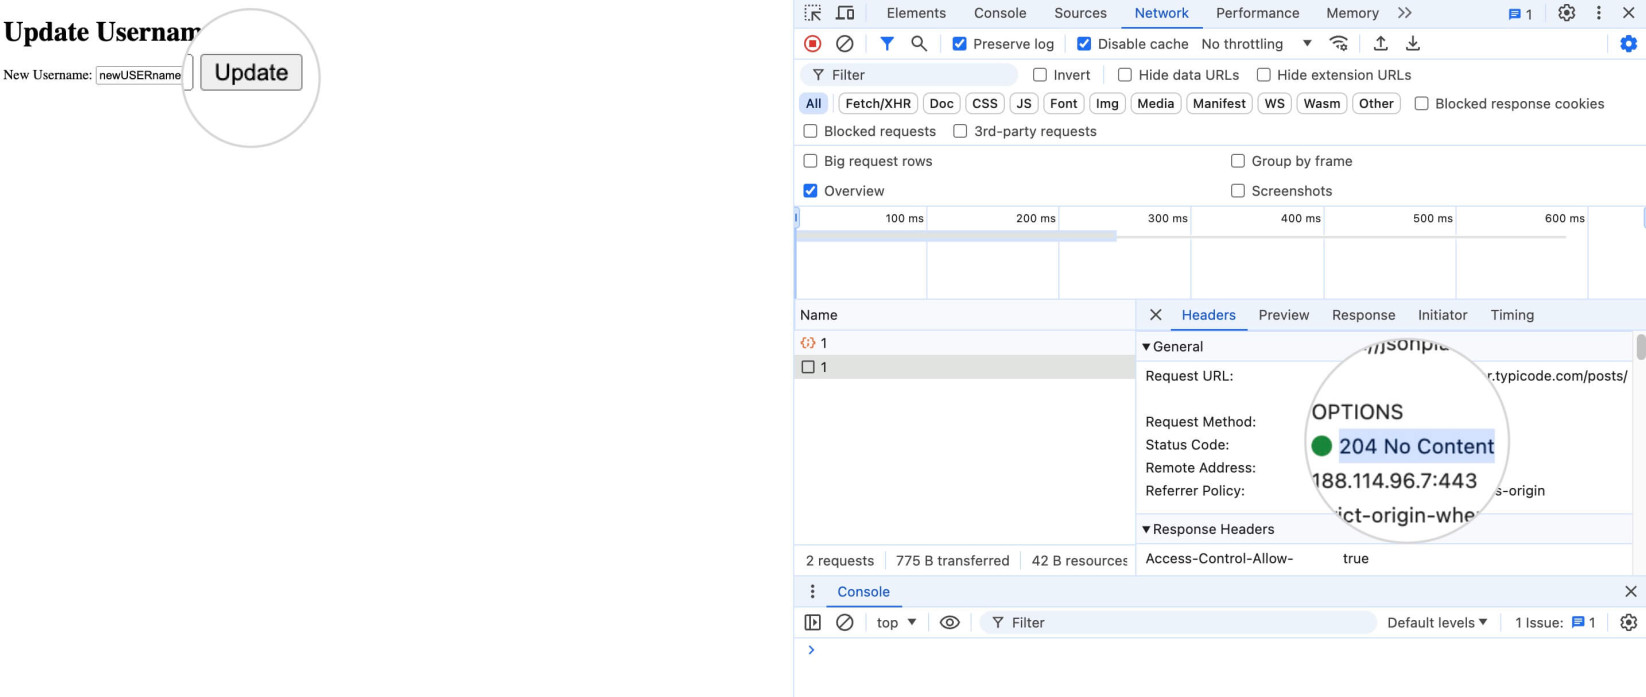This screenshot has width=1646, height=697.
Task: Open the Preview tab of request
Action: 1284,315
